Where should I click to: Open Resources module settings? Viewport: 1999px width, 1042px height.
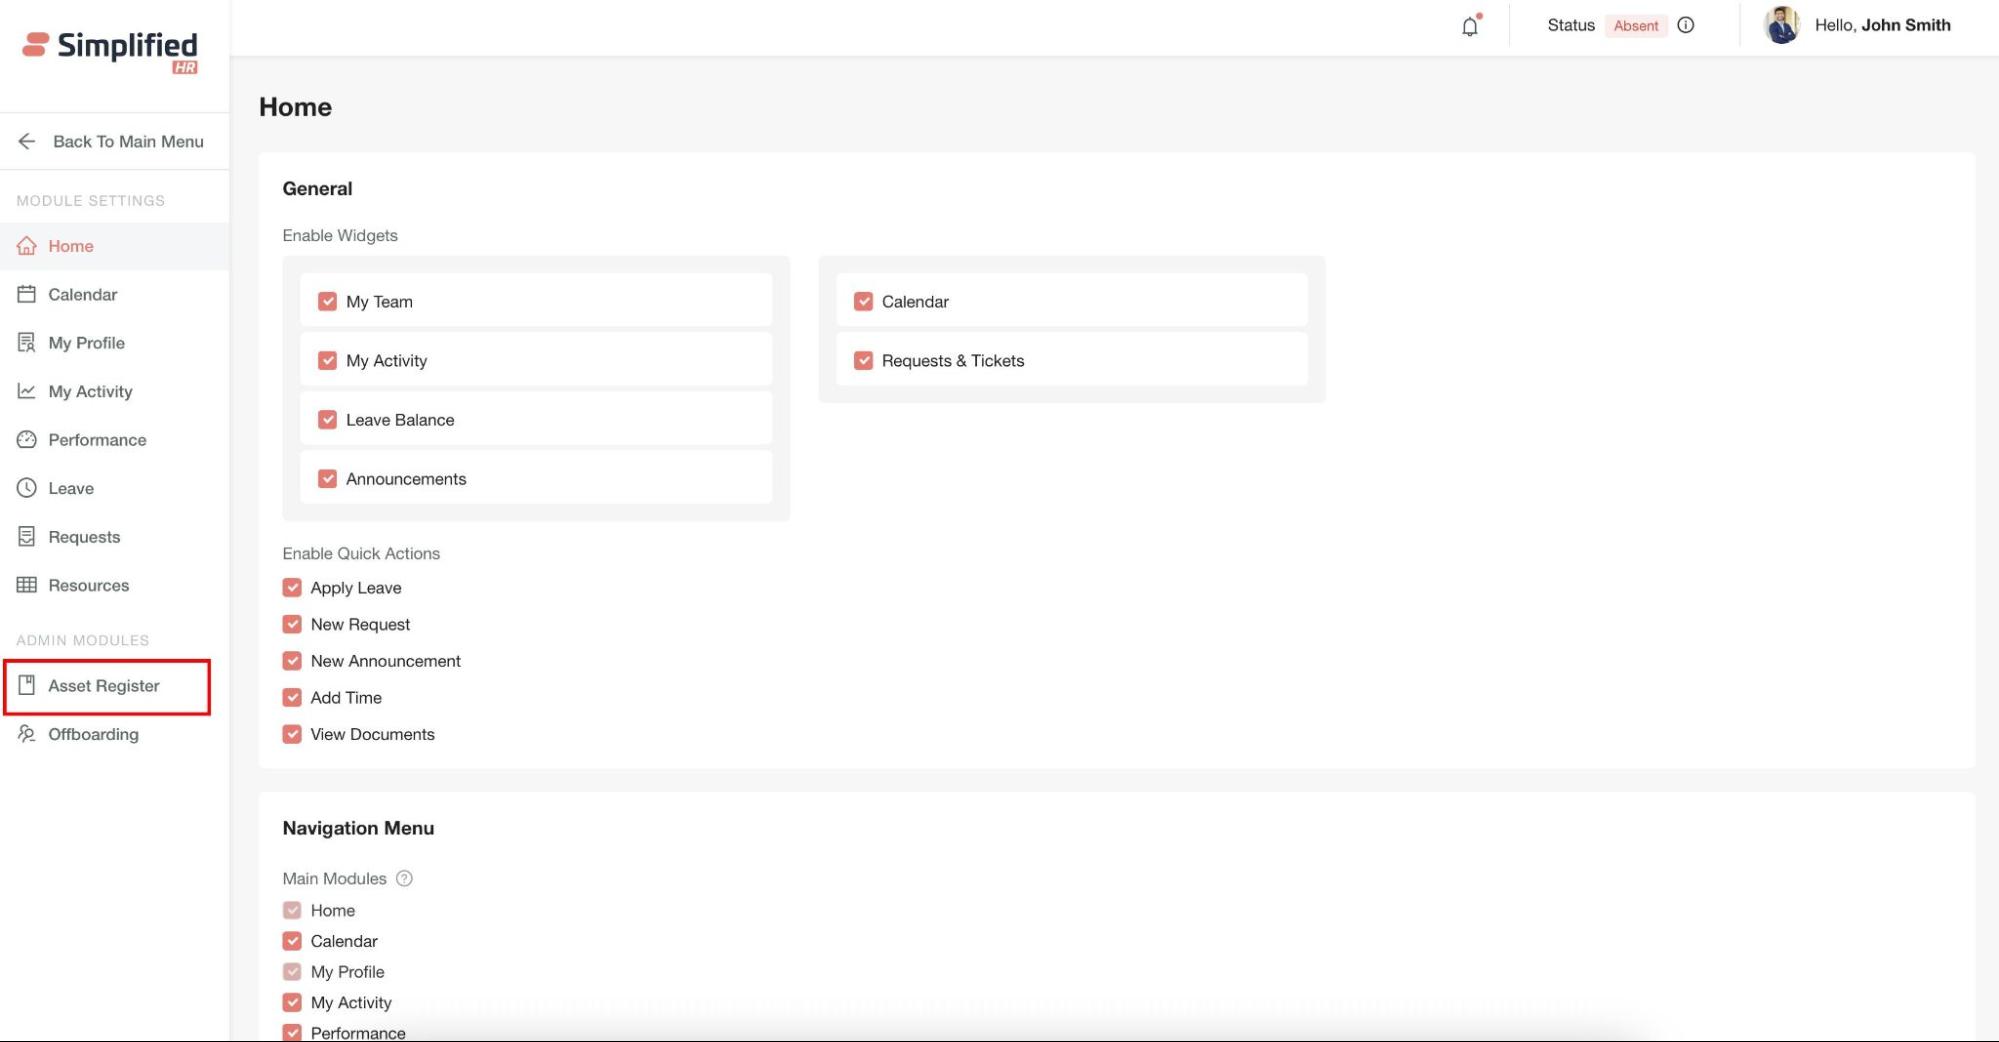tap(88, 585)
